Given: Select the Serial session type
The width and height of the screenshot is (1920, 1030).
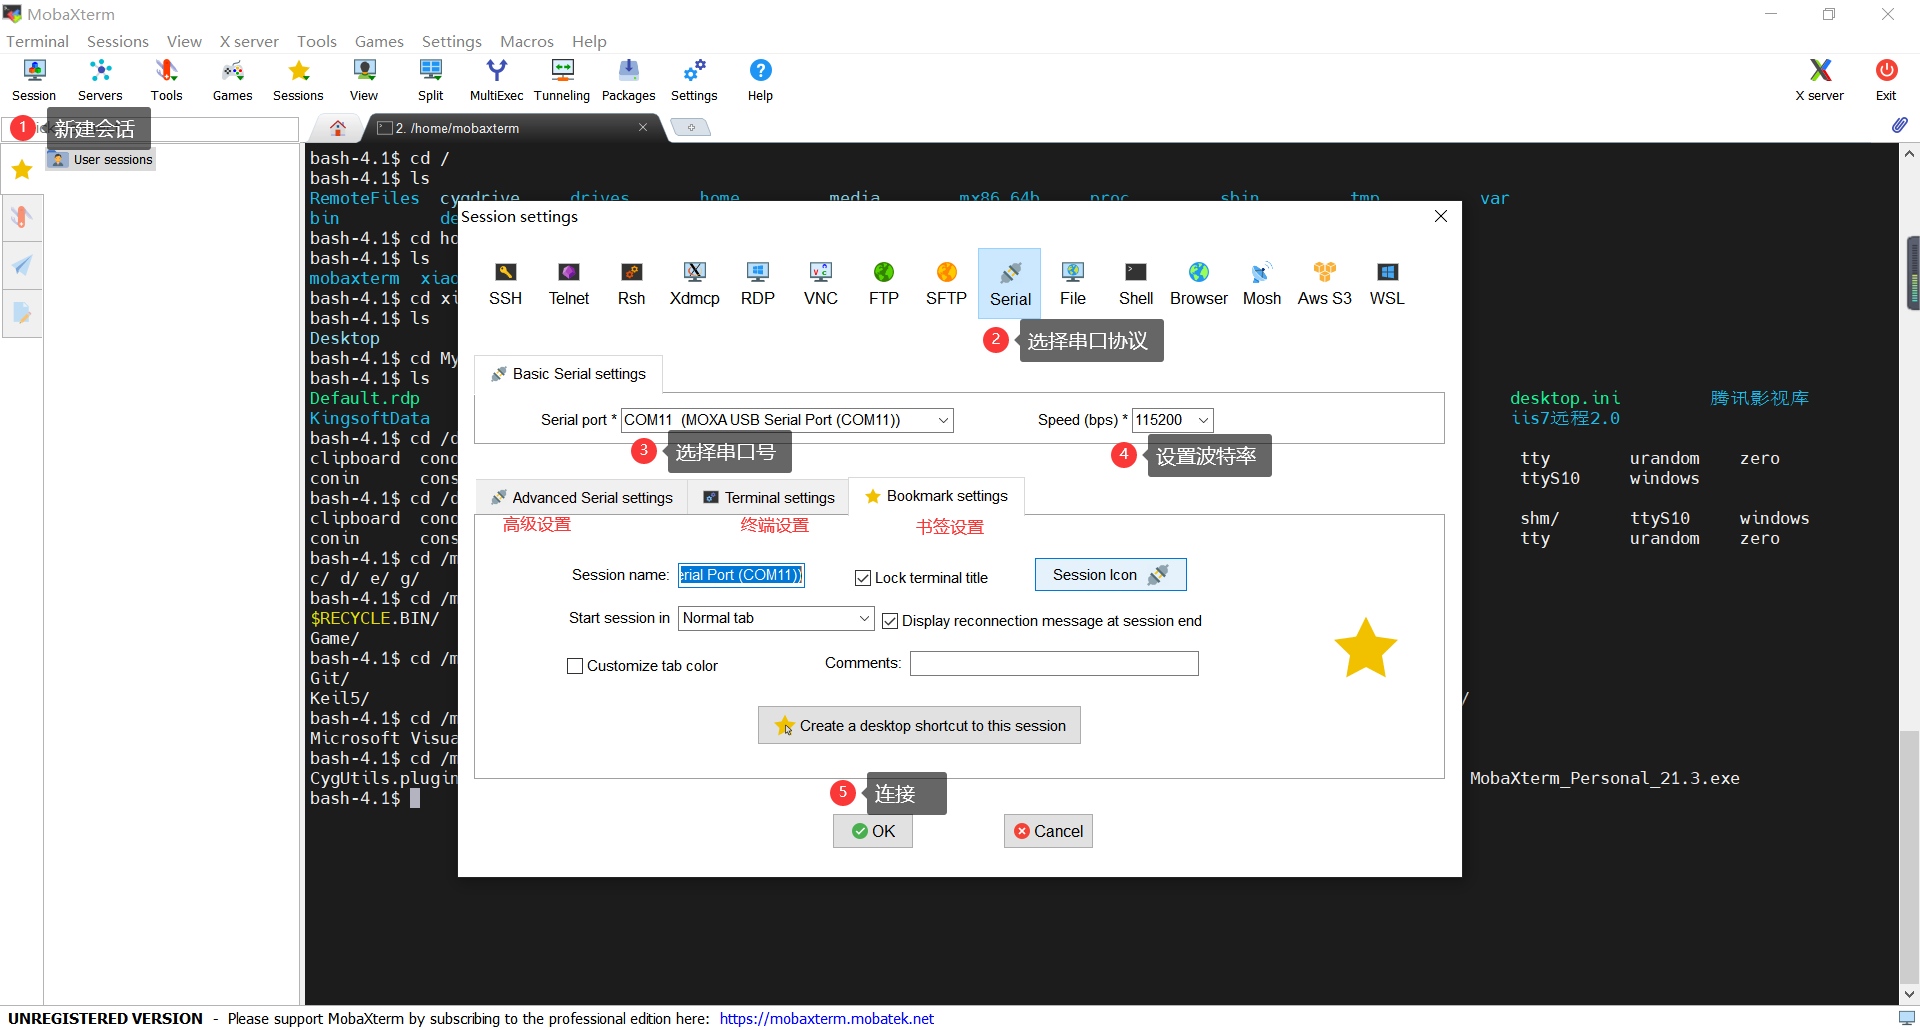Looking at the screenshot, I should point(1010,284).
